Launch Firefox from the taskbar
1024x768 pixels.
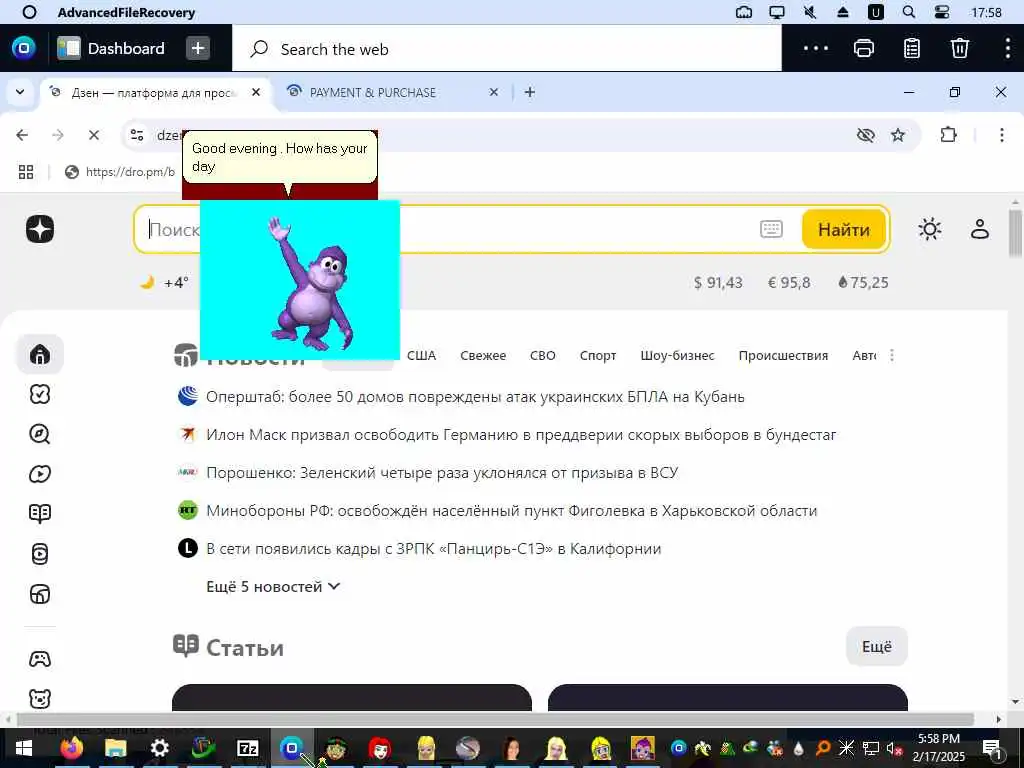coord(71,748)
